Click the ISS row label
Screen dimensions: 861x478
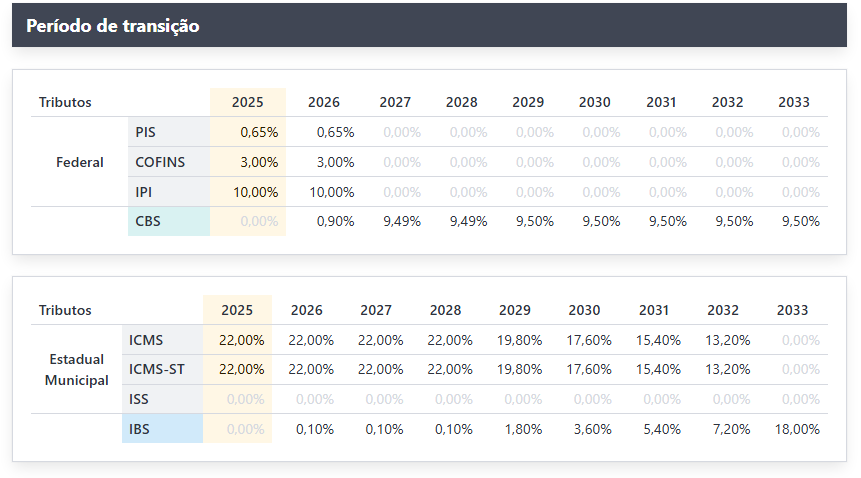pos(139,399)
